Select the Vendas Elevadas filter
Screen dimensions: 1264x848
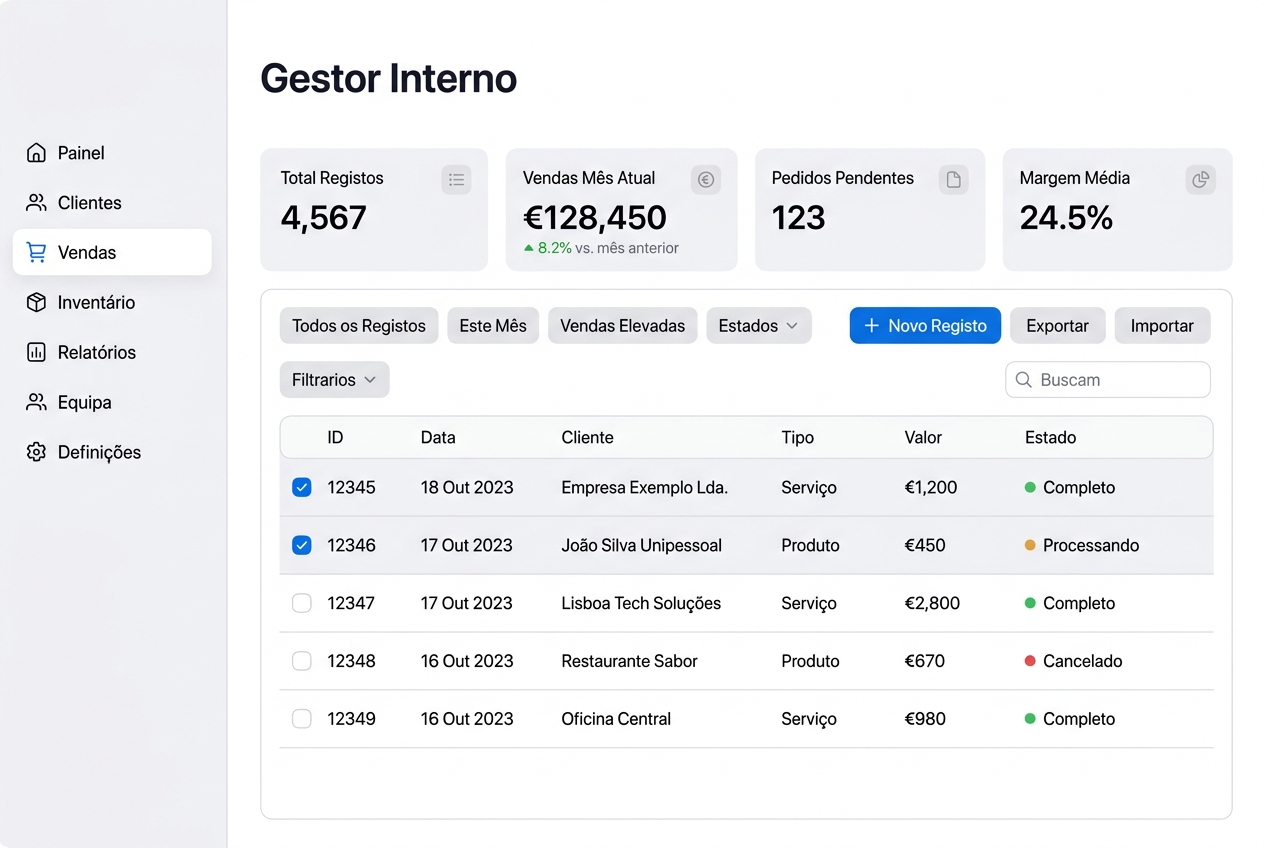pos(622,325)
